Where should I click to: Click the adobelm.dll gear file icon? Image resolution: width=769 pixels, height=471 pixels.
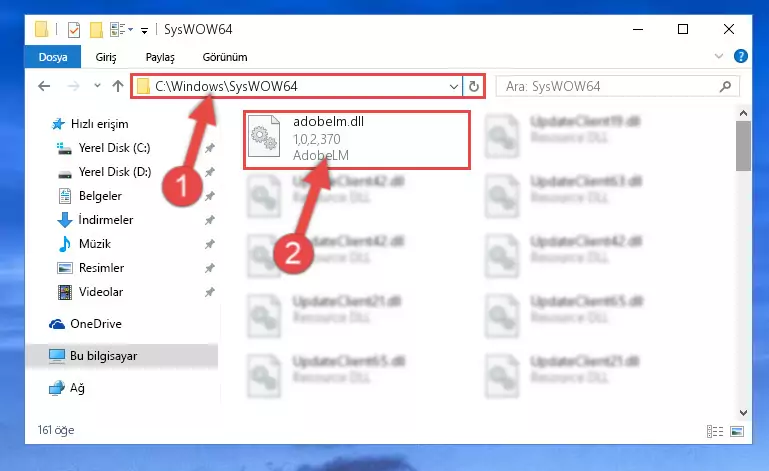tap(264, 137)
